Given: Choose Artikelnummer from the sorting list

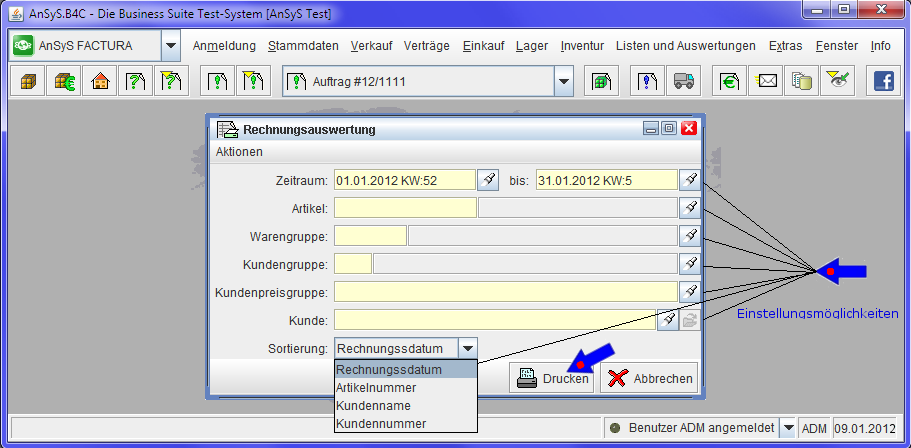Looking at the screenshot, I should [377, 387].
